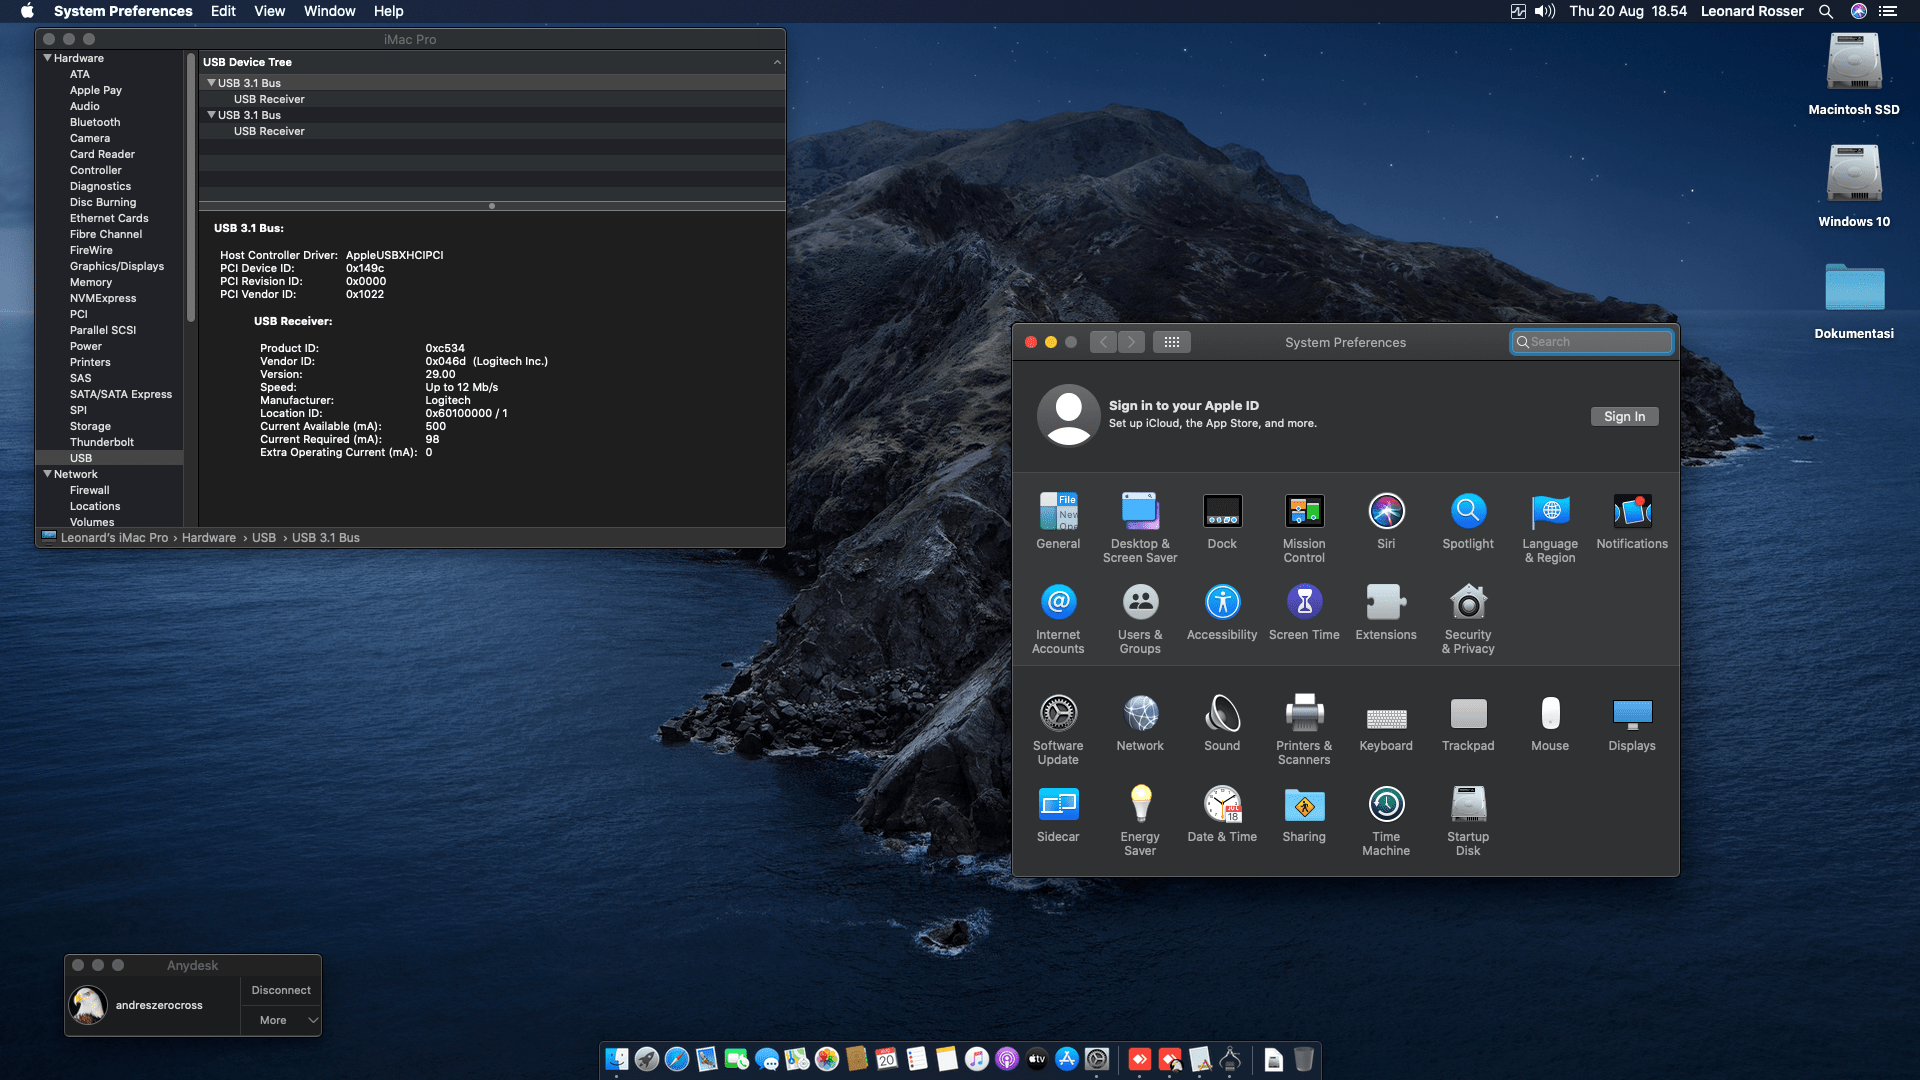Collapse the first USB 3.1 Bus entry

pyautogui.click(x=211, y=83)
